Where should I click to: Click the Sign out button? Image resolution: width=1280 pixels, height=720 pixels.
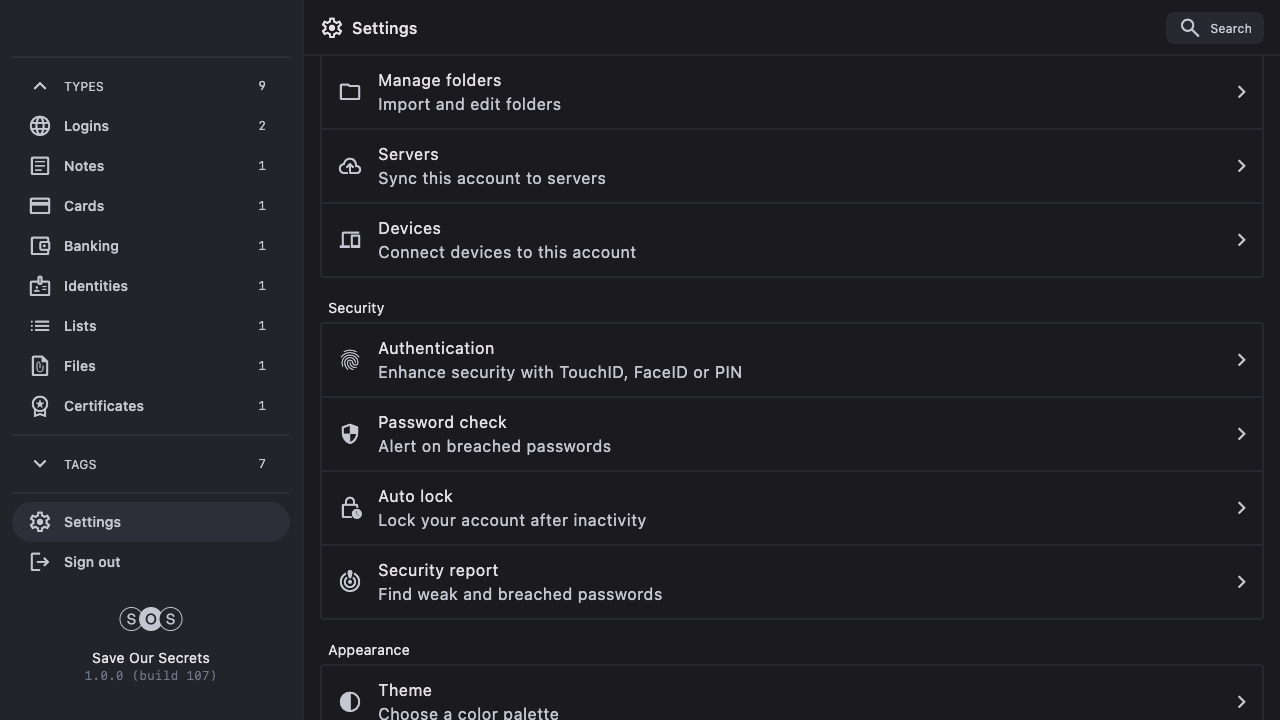click(92, 562)
